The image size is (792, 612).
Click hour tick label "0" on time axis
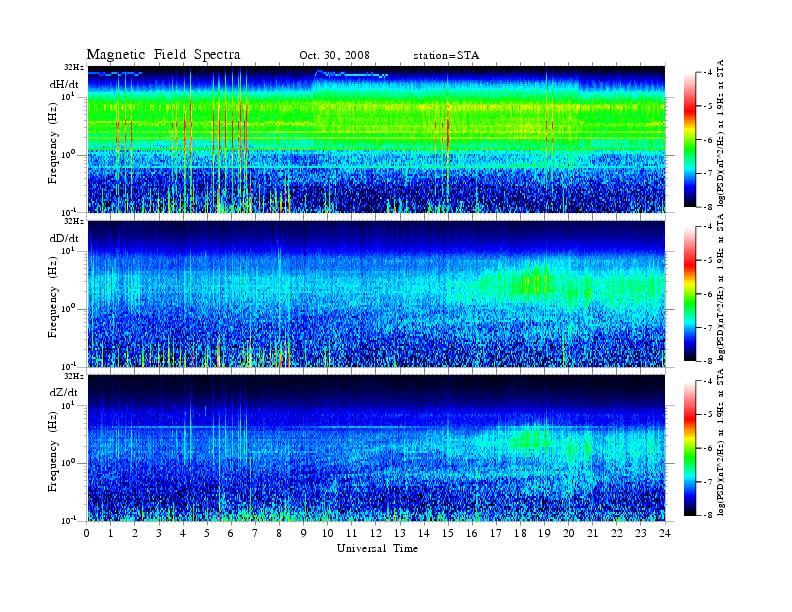(x=87, y=533)
